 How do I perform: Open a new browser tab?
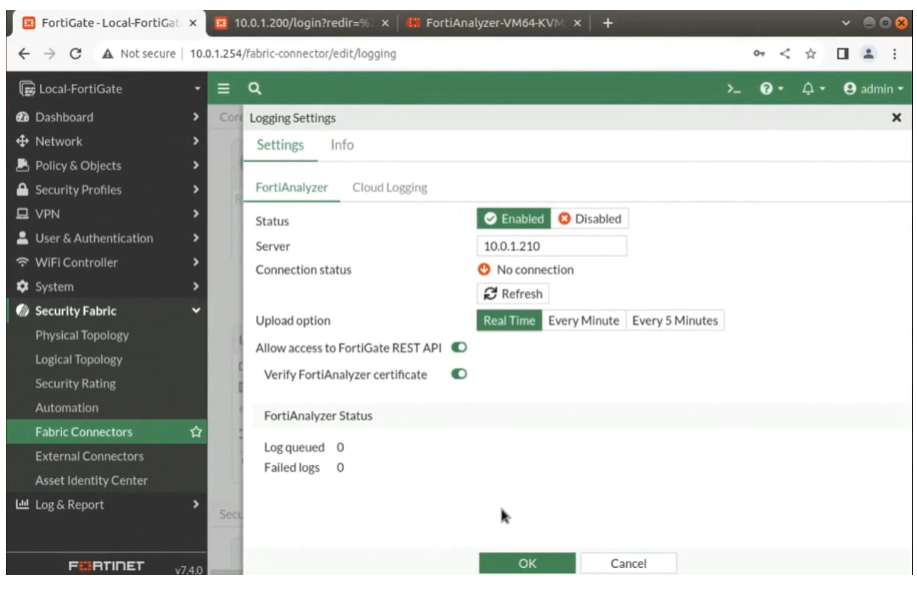coord(608,23)
